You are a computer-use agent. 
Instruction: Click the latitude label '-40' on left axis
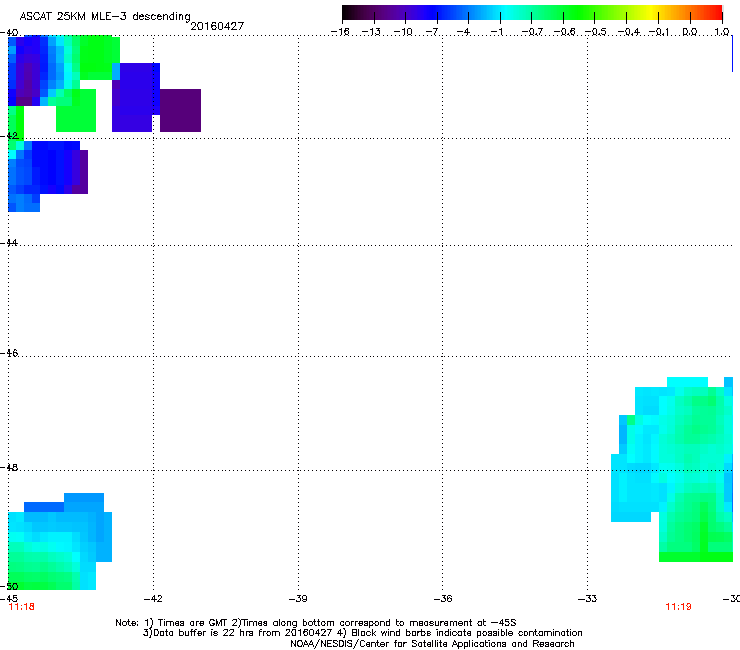9,33
